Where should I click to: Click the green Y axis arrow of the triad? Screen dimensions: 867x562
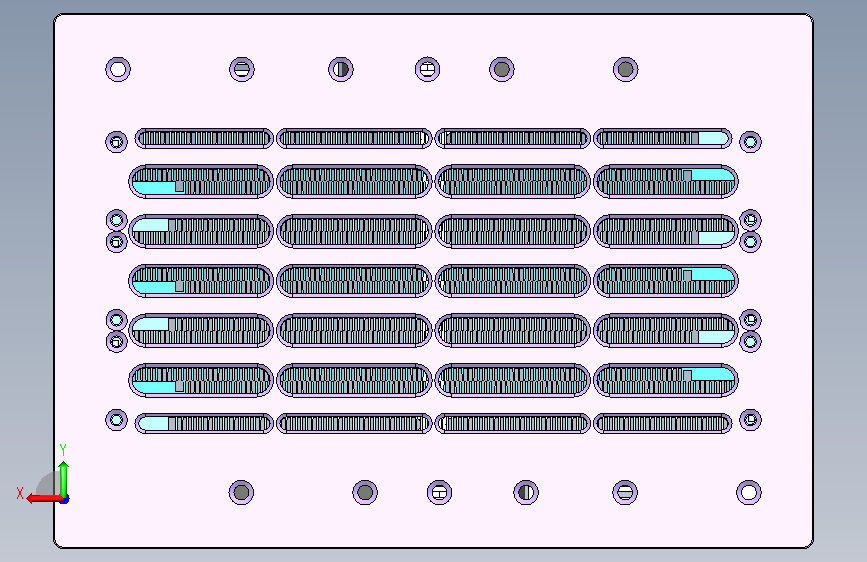(x=64, y=478)
